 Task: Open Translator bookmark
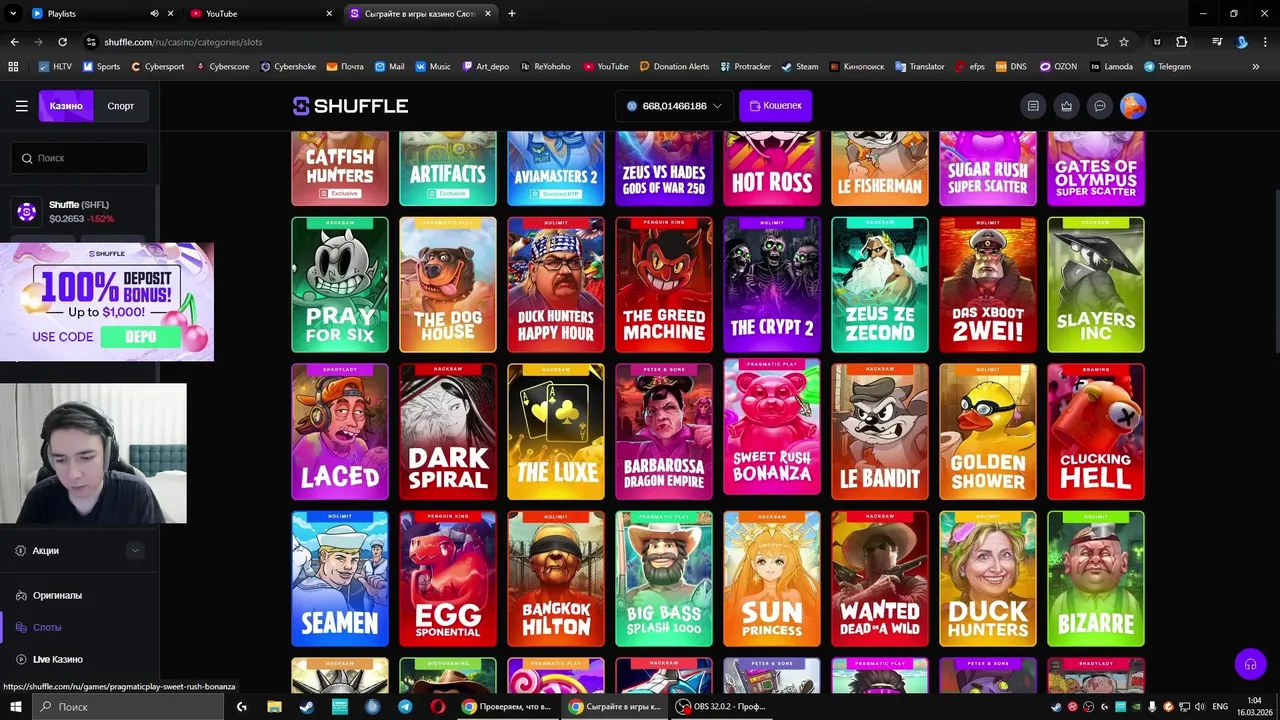tap(919, 66)
